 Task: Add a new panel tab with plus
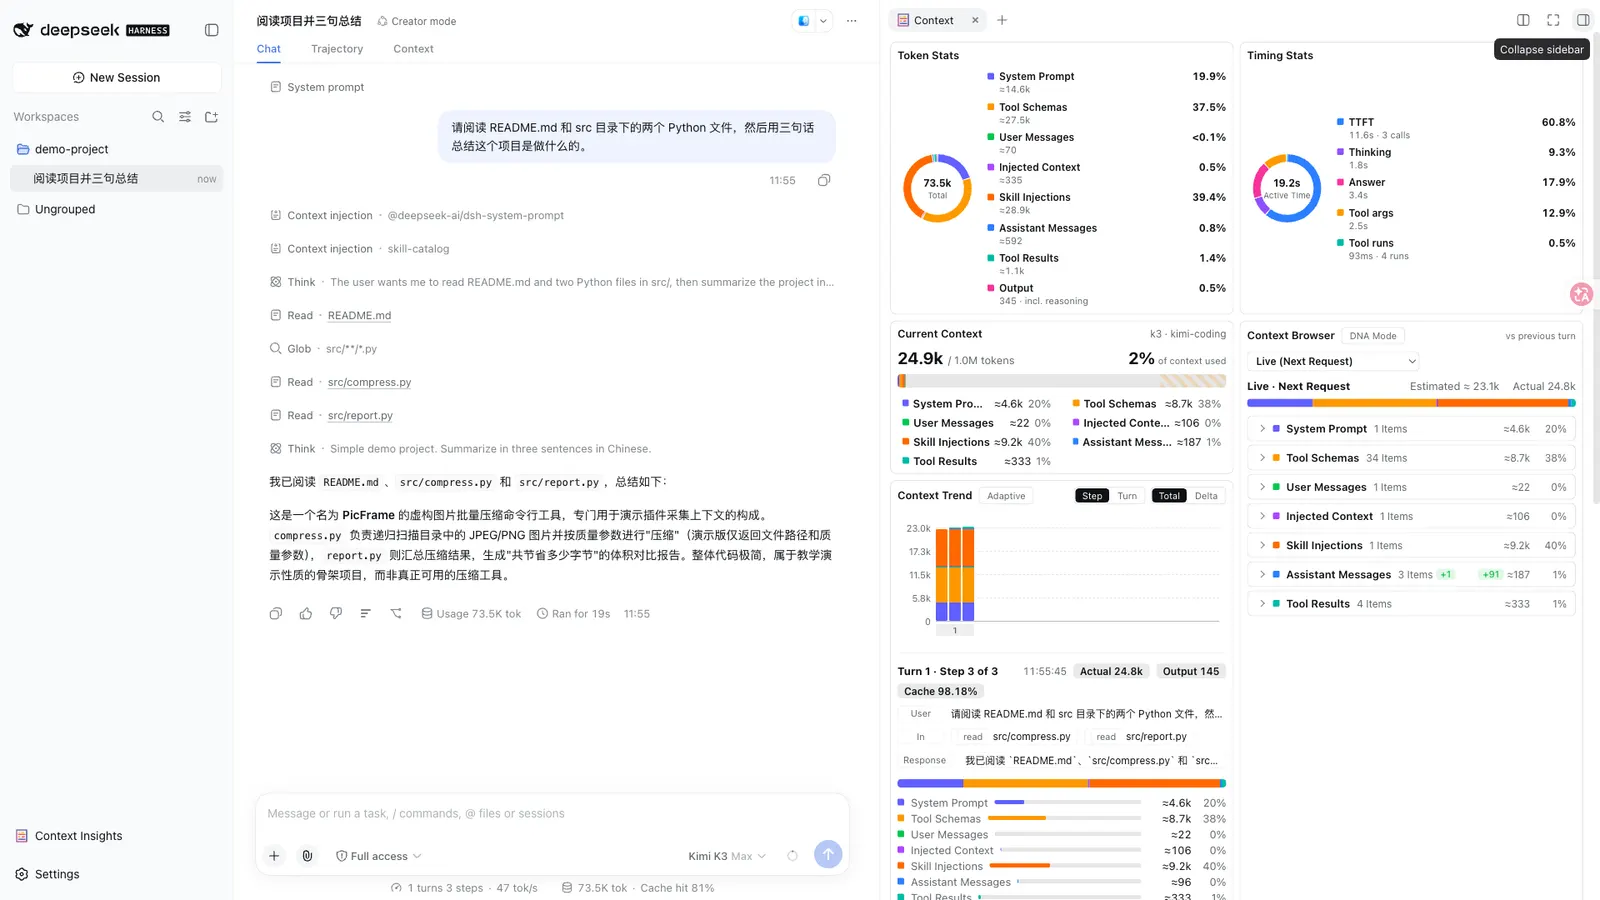[1002, 20]
